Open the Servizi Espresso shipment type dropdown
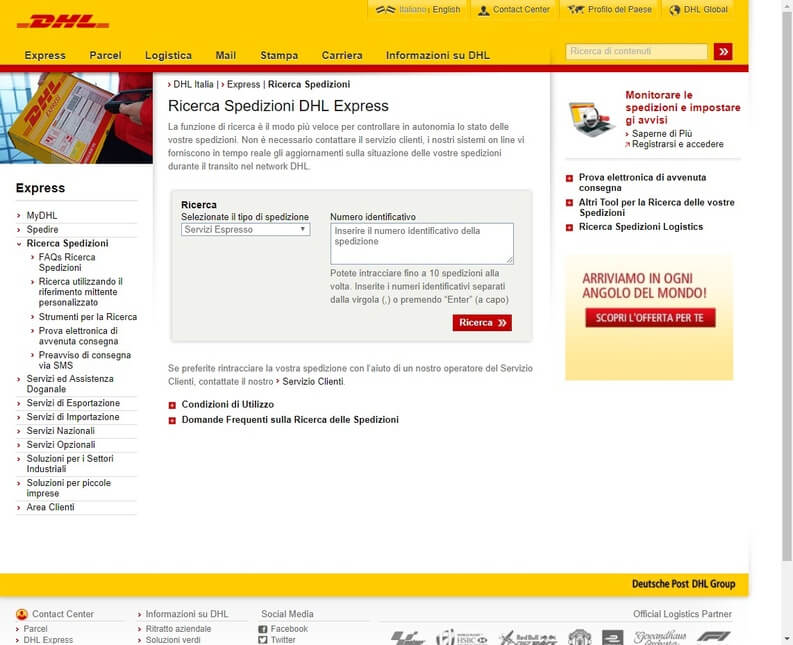 (245, 230)
